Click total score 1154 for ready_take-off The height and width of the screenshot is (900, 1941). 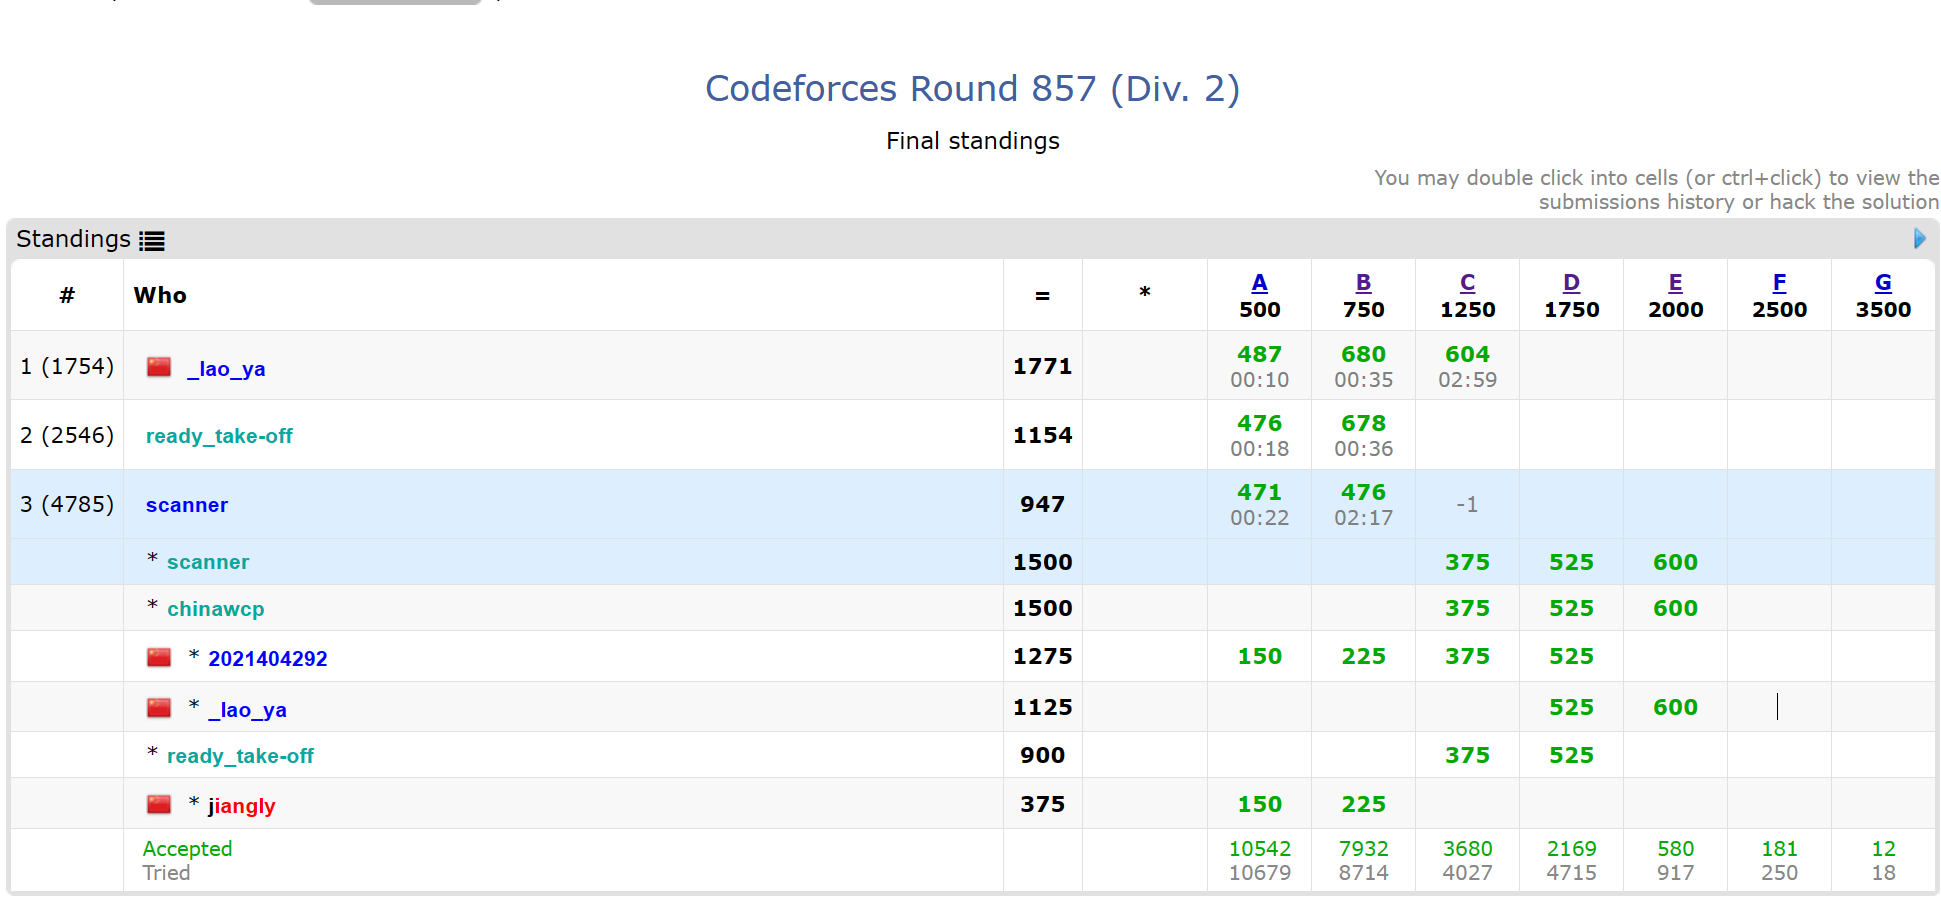point(1042,435)
